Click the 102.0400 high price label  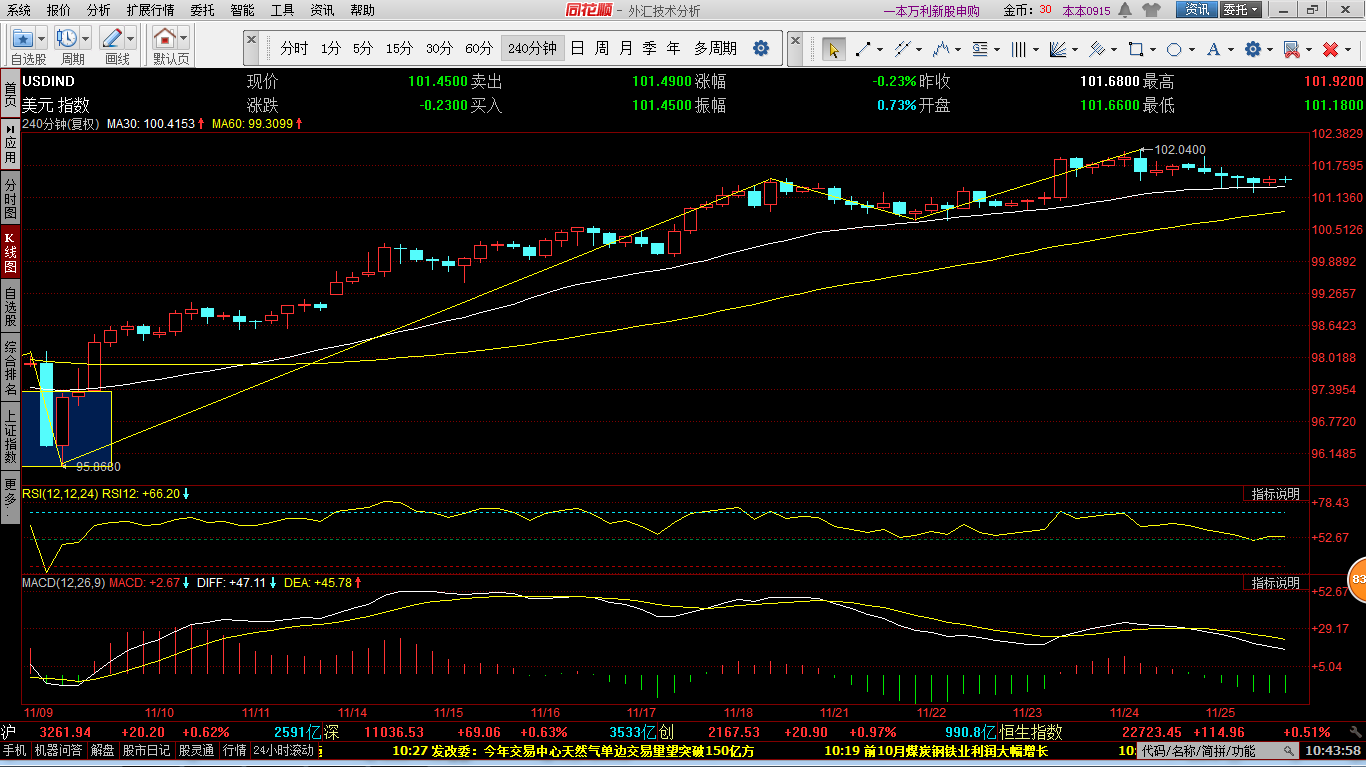(1180, 149)
